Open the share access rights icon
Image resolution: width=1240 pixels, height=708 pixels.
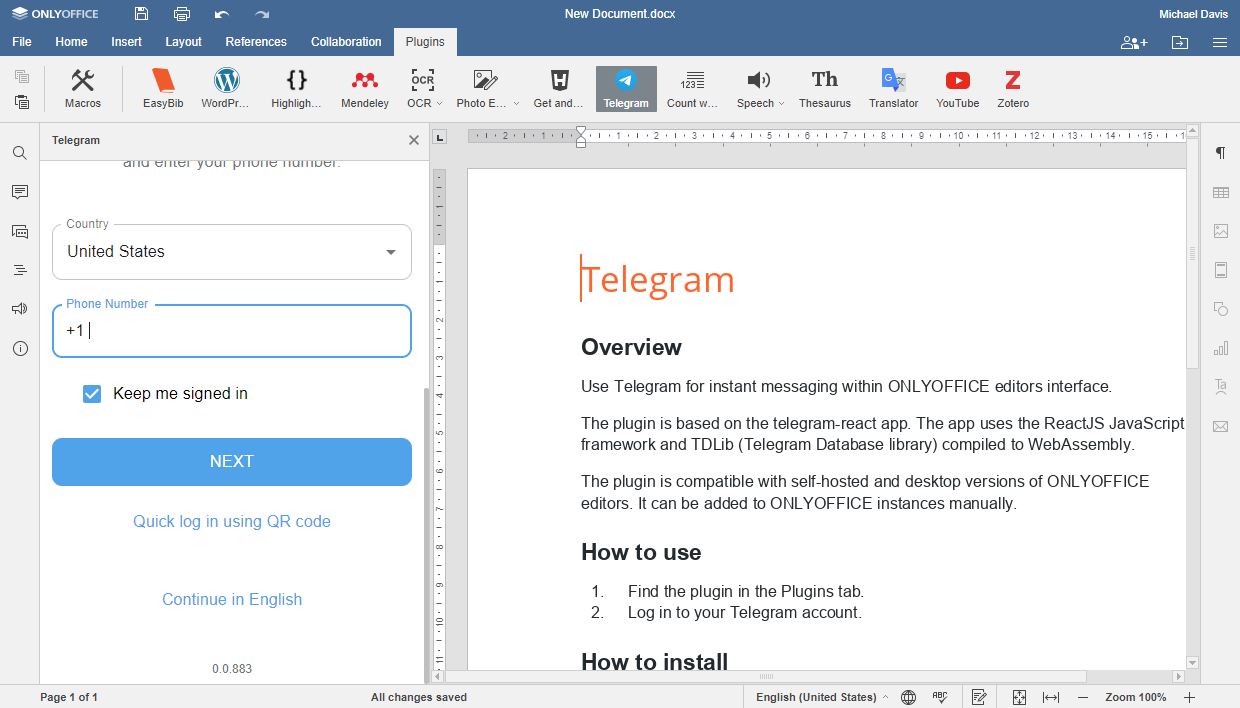[x=1134, y=42]
